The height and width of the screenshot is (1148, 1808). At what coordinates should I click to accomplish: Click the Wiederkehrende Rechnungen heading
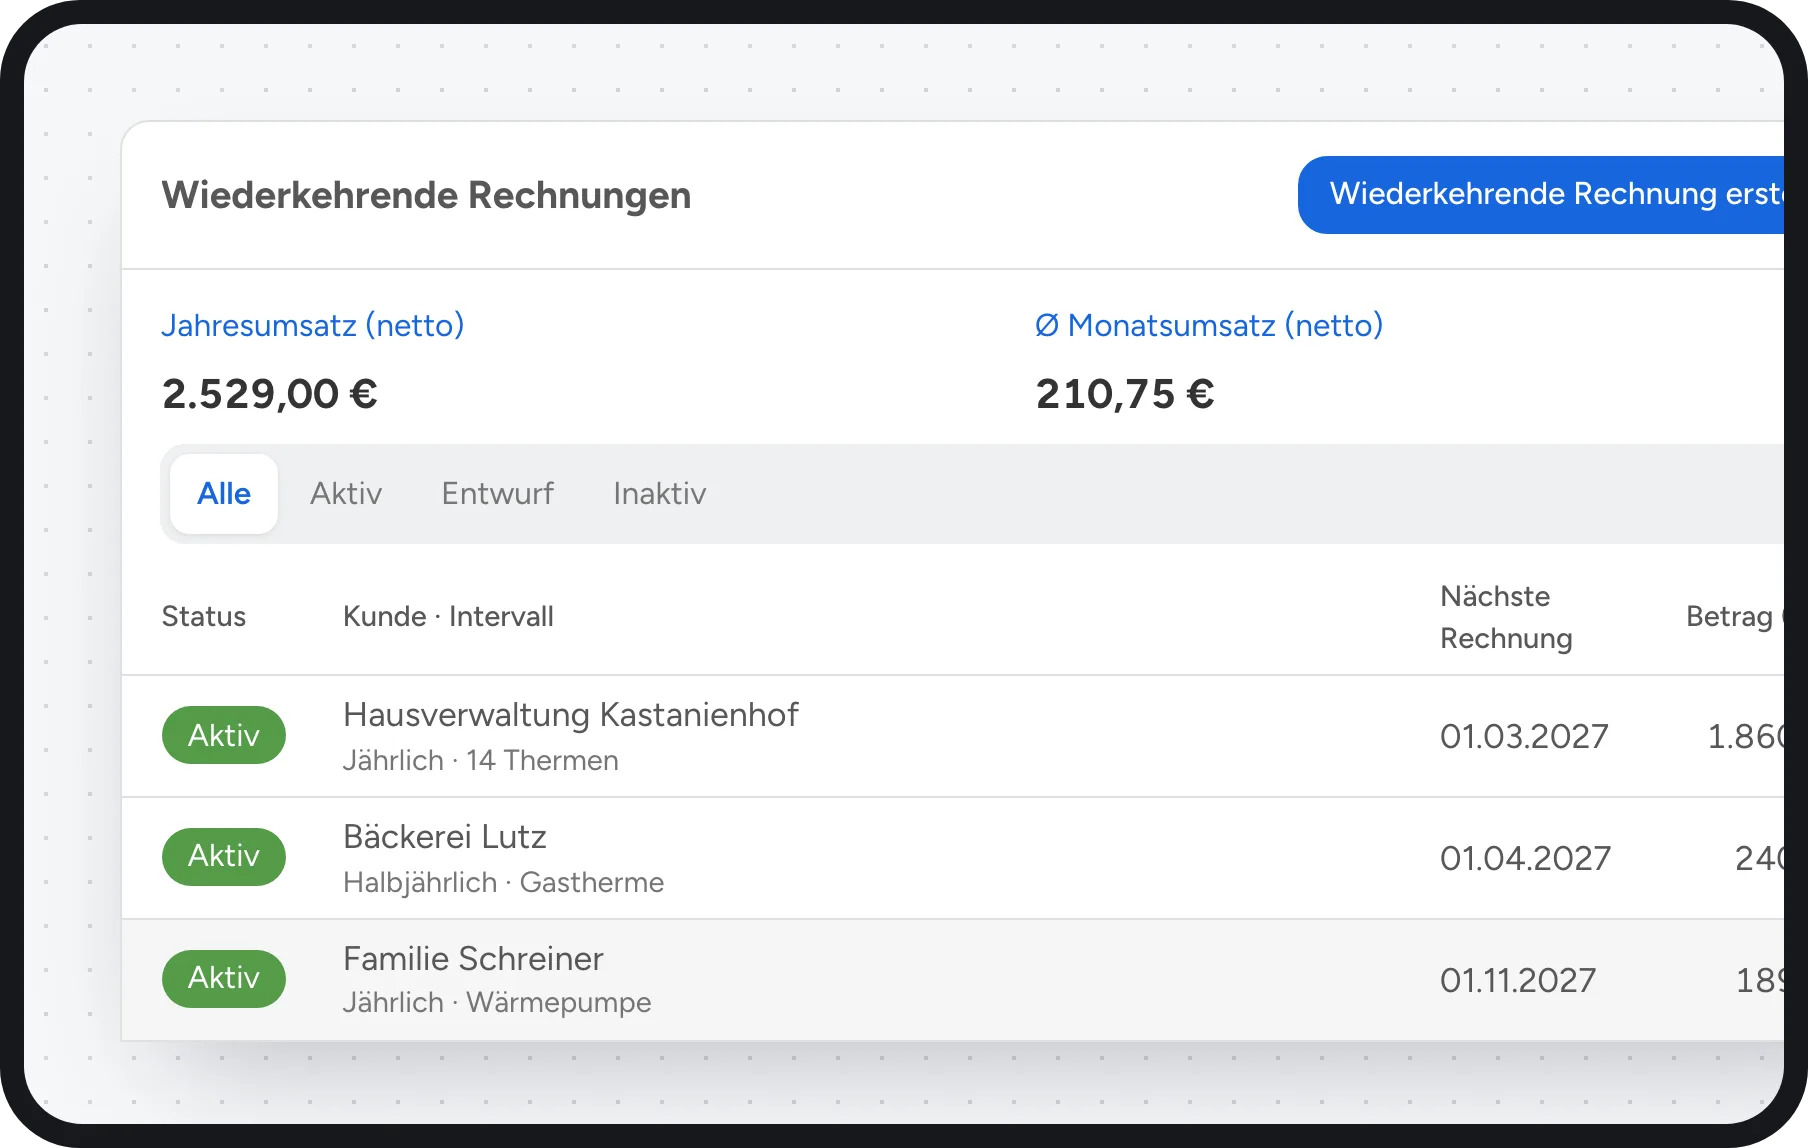pos(426,196)
